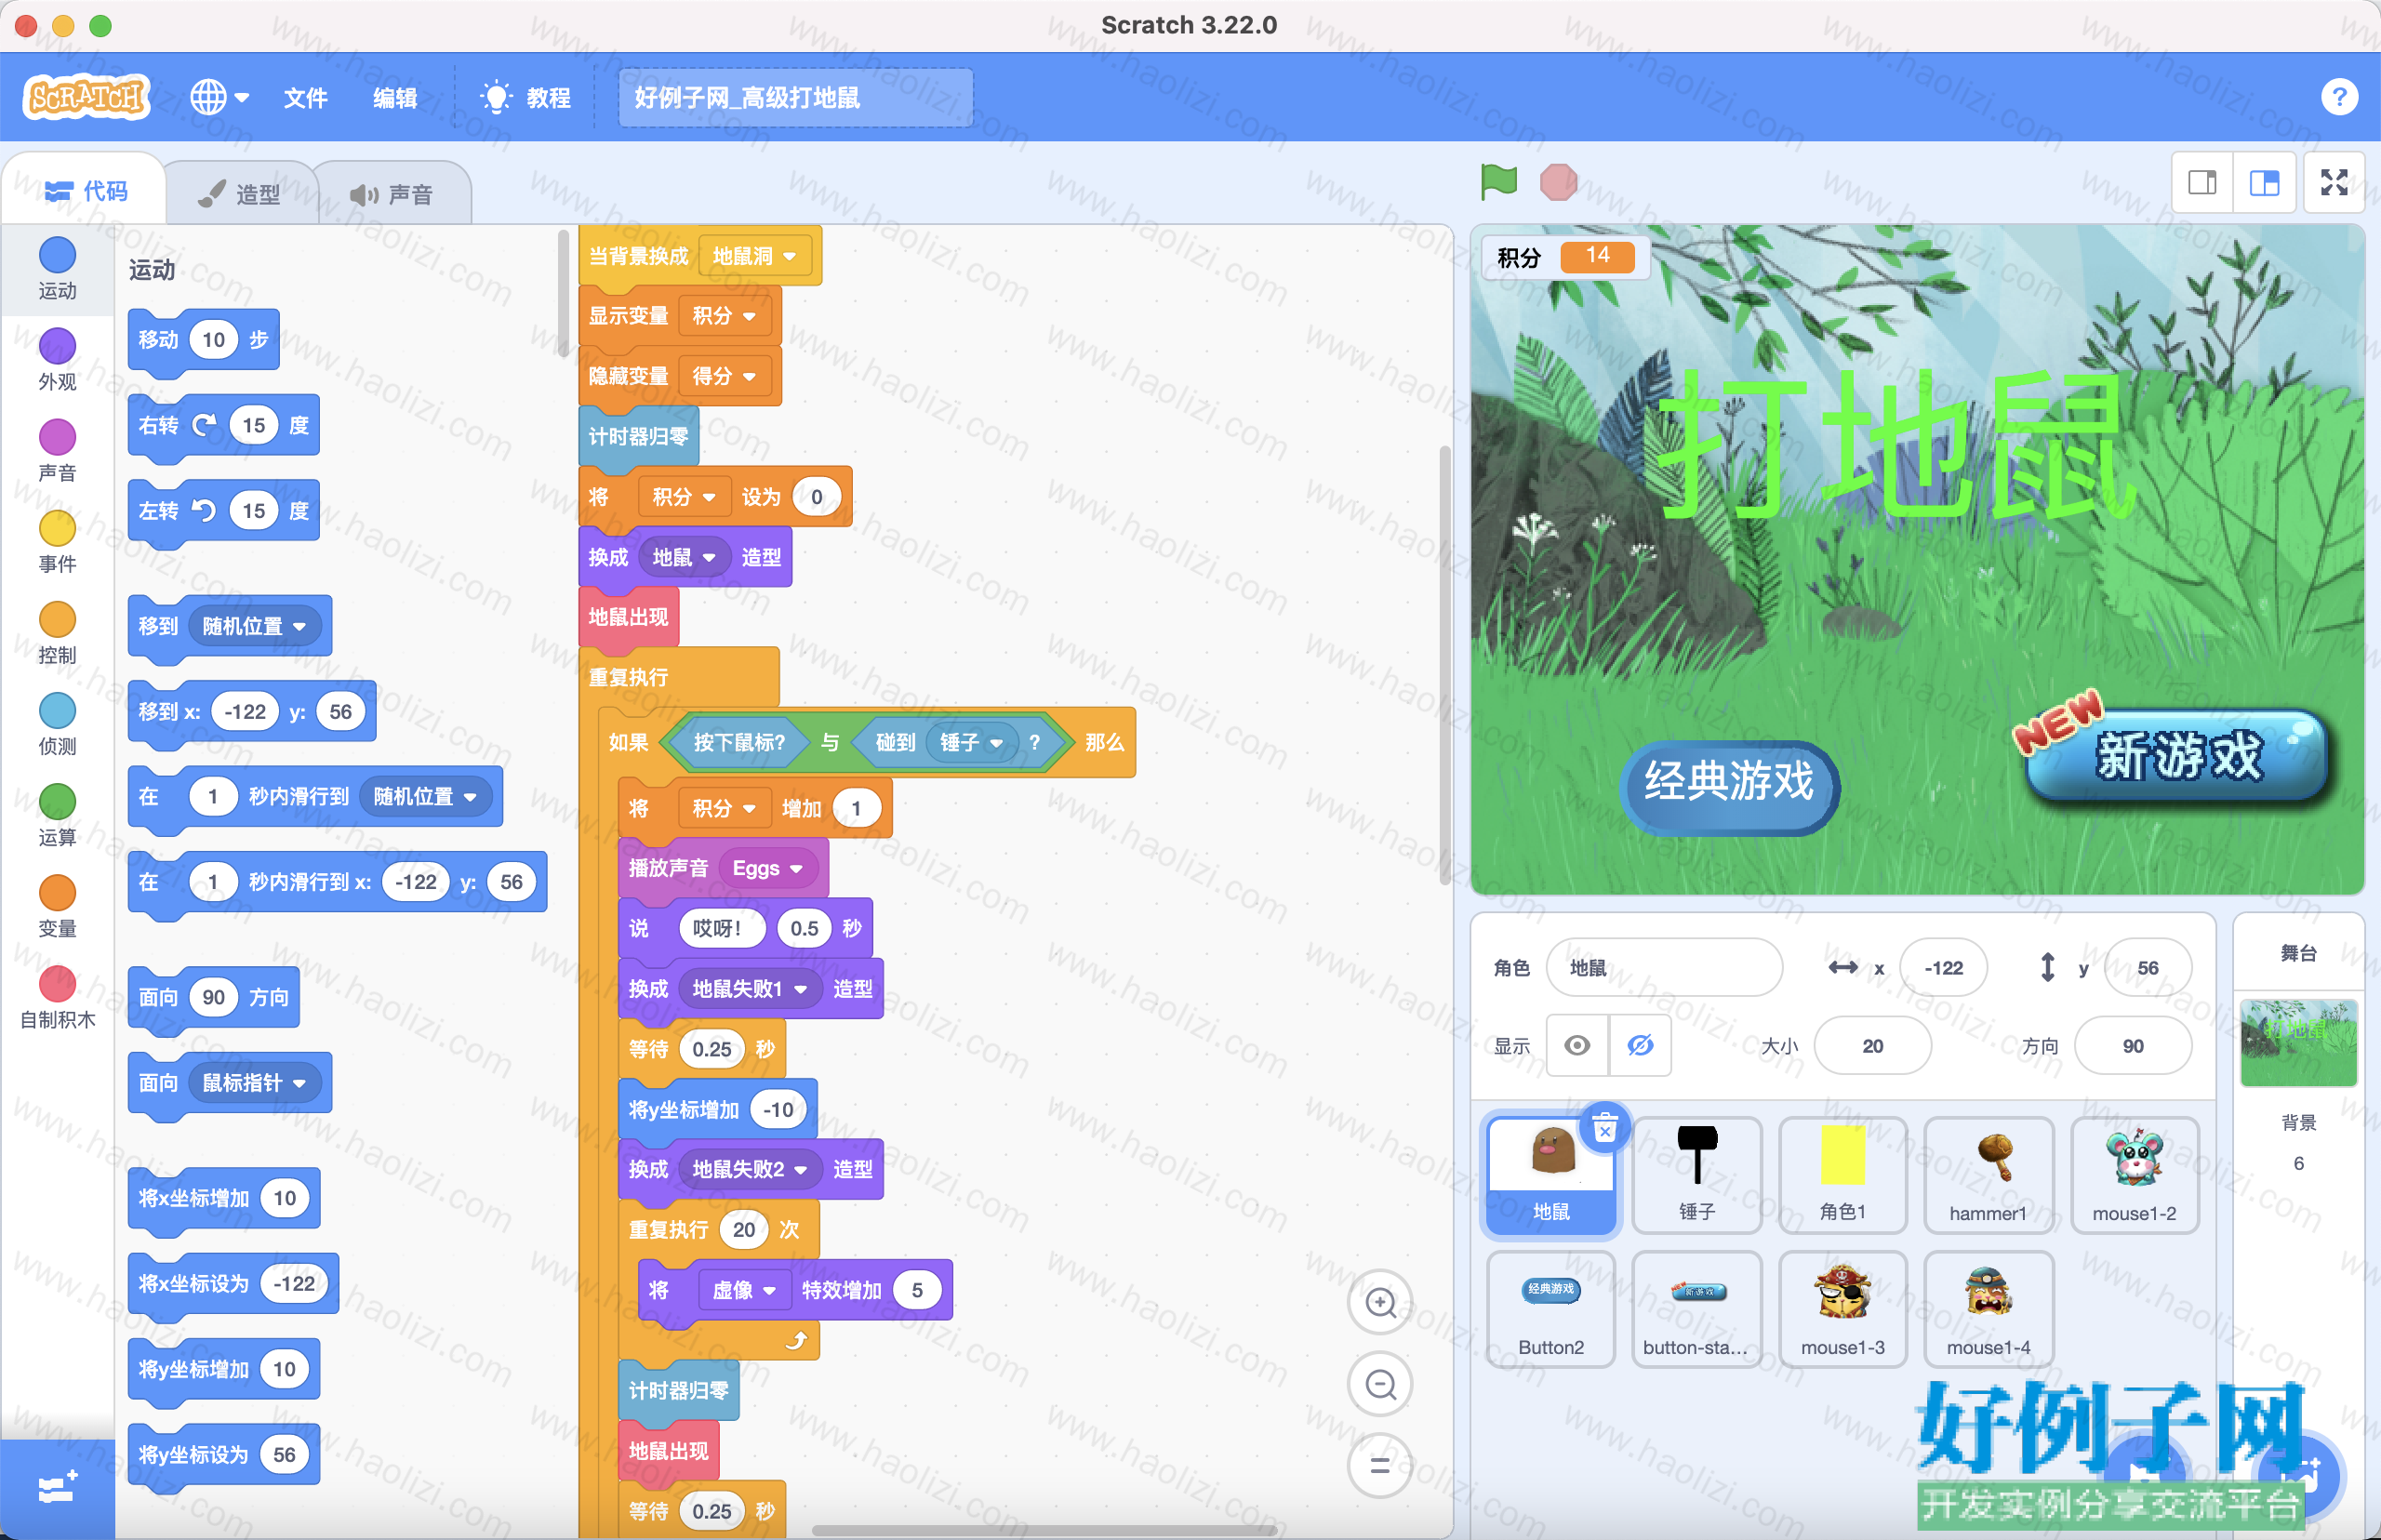Switch to large stage layout
Image resolution: width=2381 pixels, height=1540 pixels.
[2265, 182]
